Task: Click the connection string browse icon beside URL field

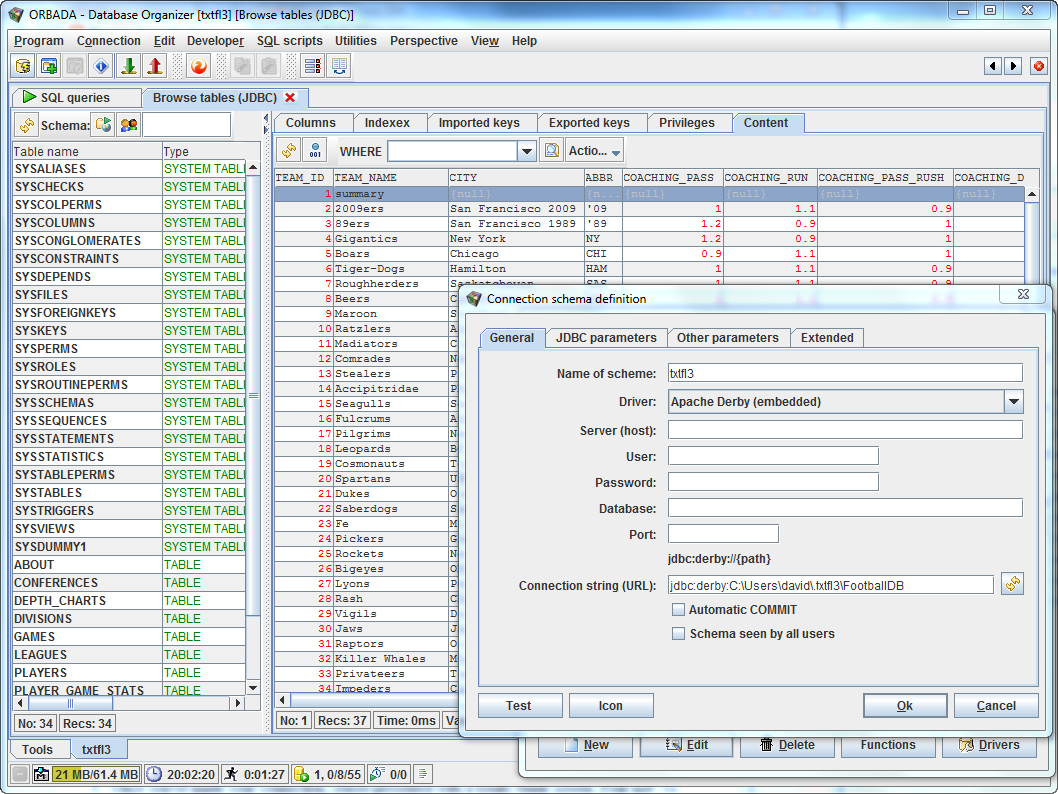Action: tap(1012, 584)
